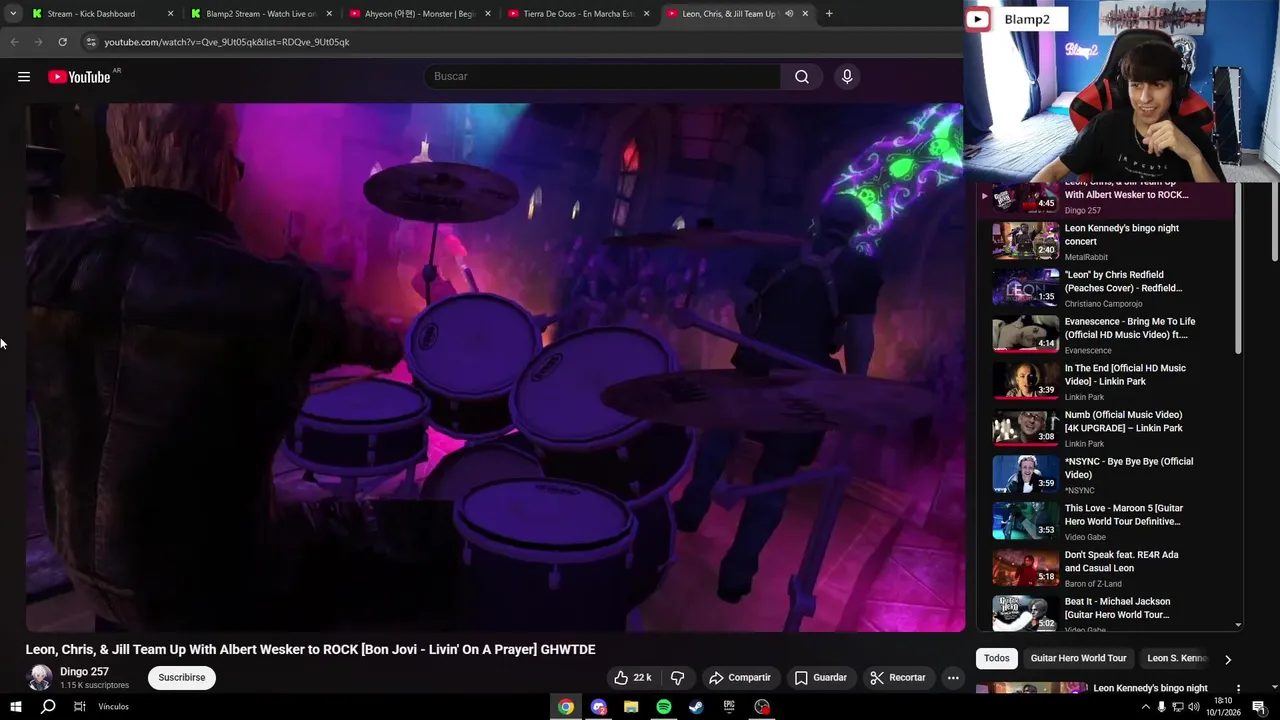Viewport: 1280px width, 720px height.
Task: Like the video with 22 k likes
Action: coord(632,678)
